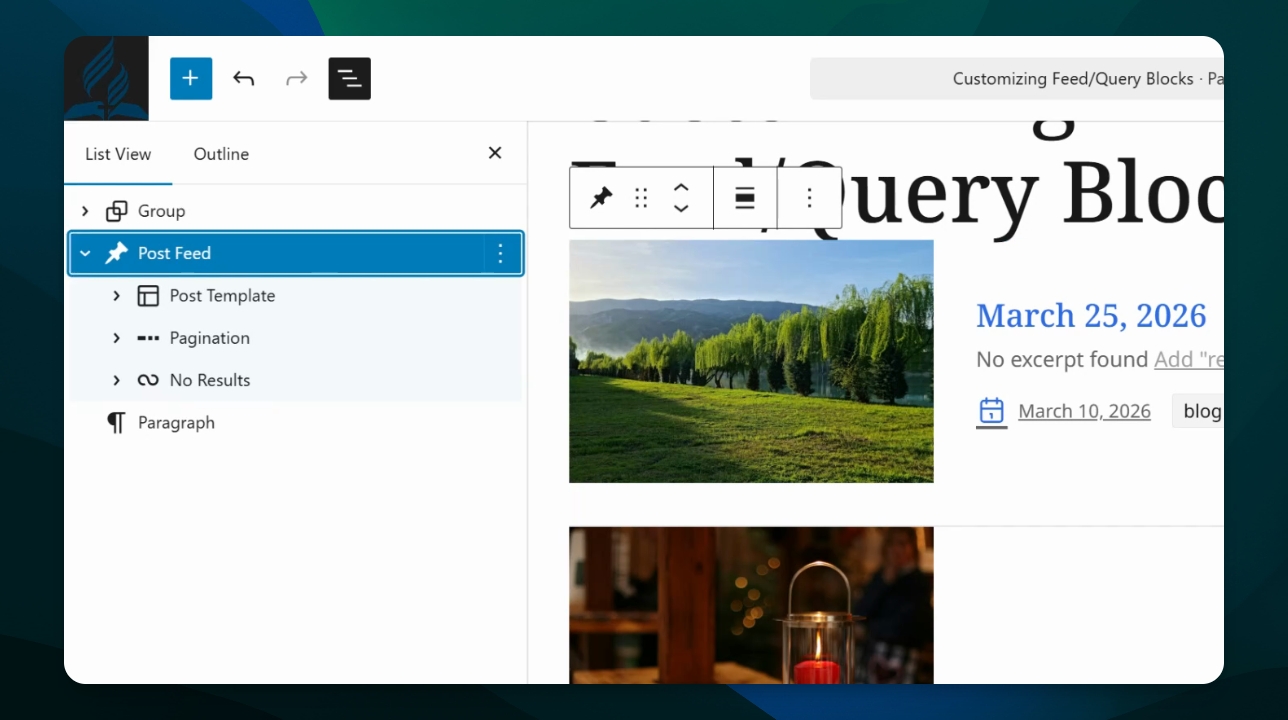
Task: Undo the last change
Action: [244, 78]
